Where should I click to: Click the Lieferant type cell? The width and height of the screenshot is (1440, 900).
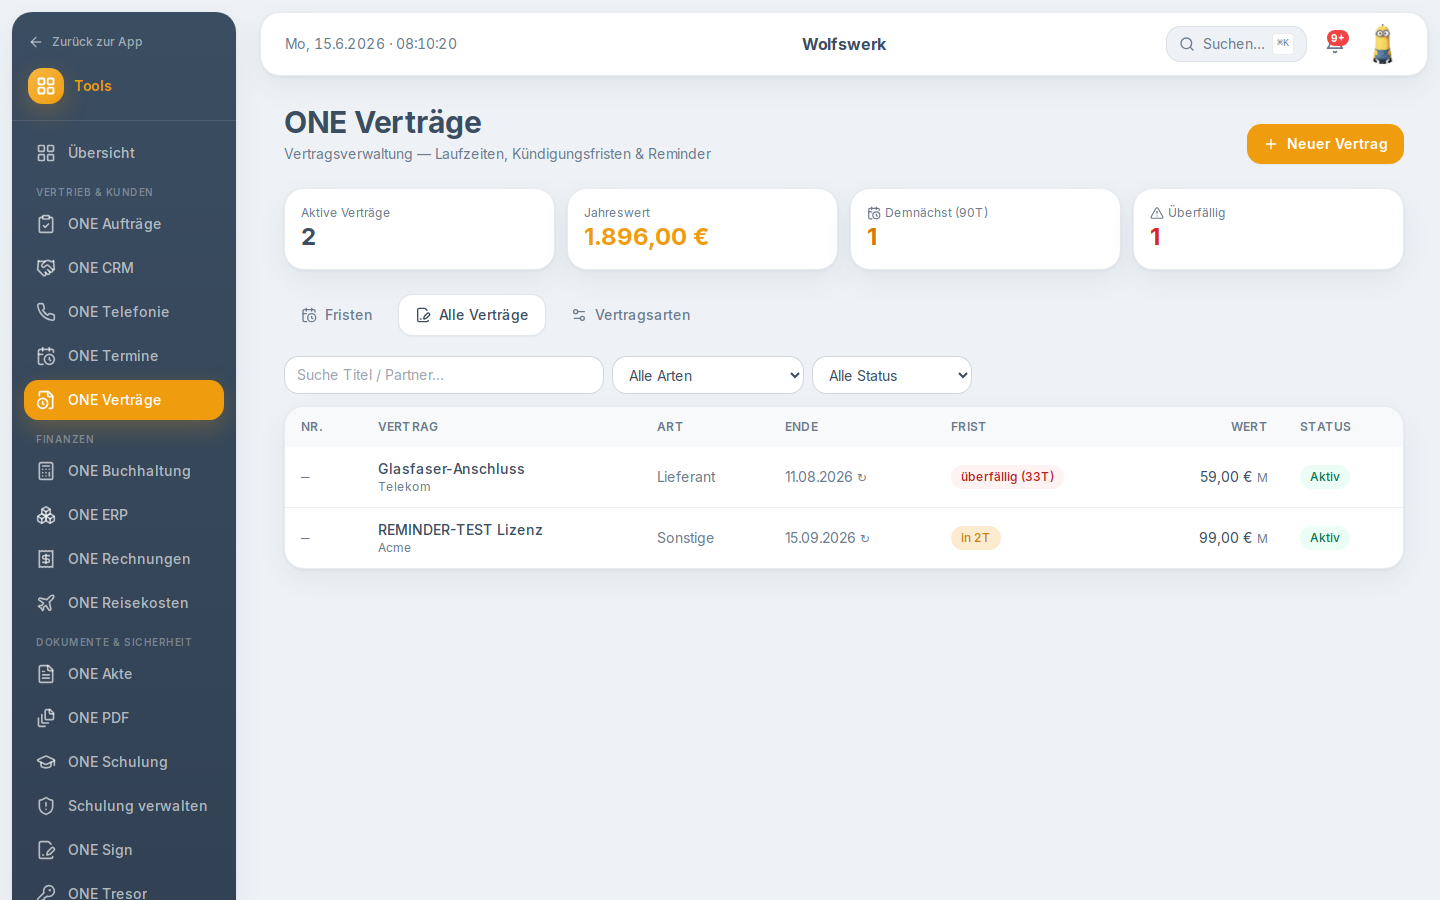tap(686, 477)
